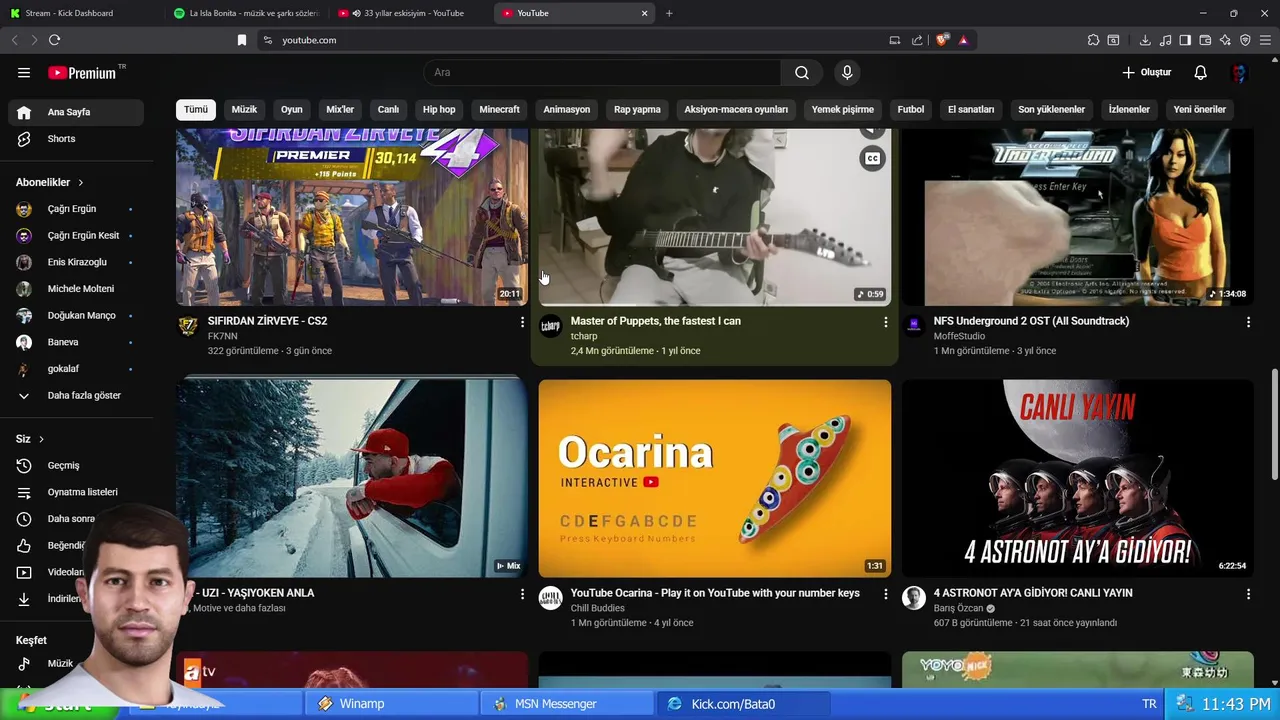
Task: Open Shorts in the sidebar
Action: point(76,139)
